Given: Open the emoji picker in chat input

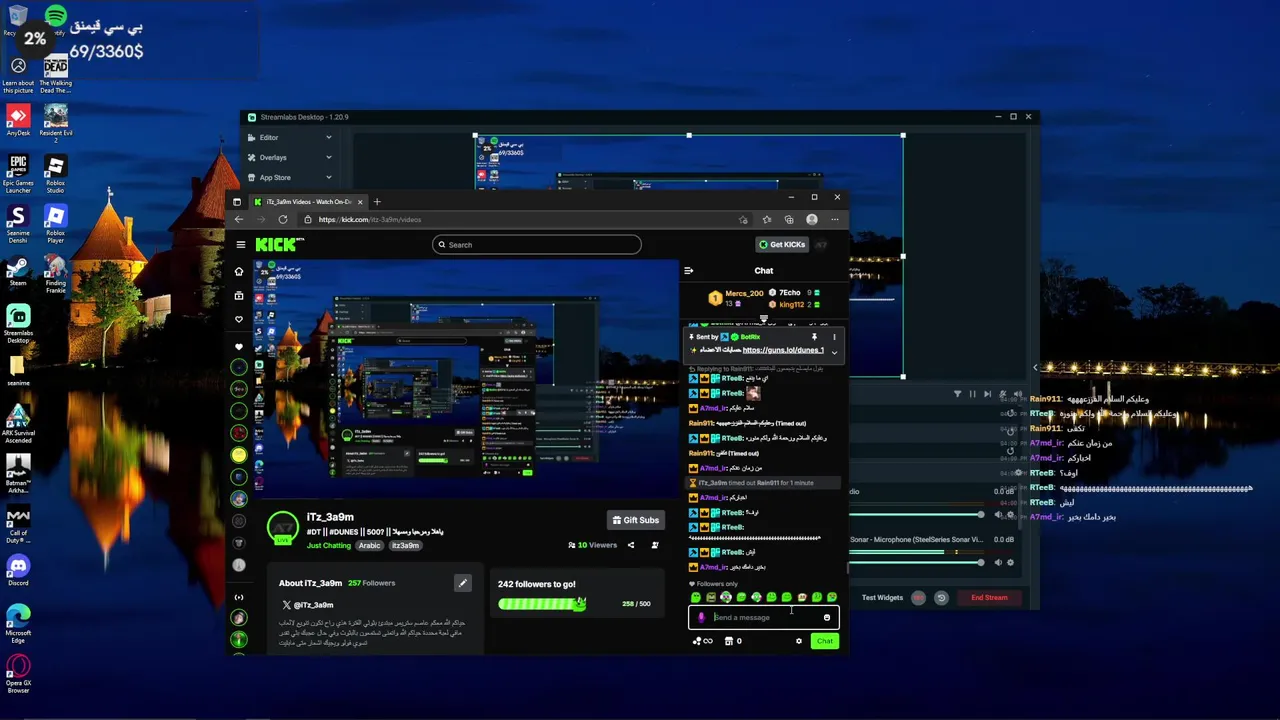Looking at the screenshot, I should 827,617.
